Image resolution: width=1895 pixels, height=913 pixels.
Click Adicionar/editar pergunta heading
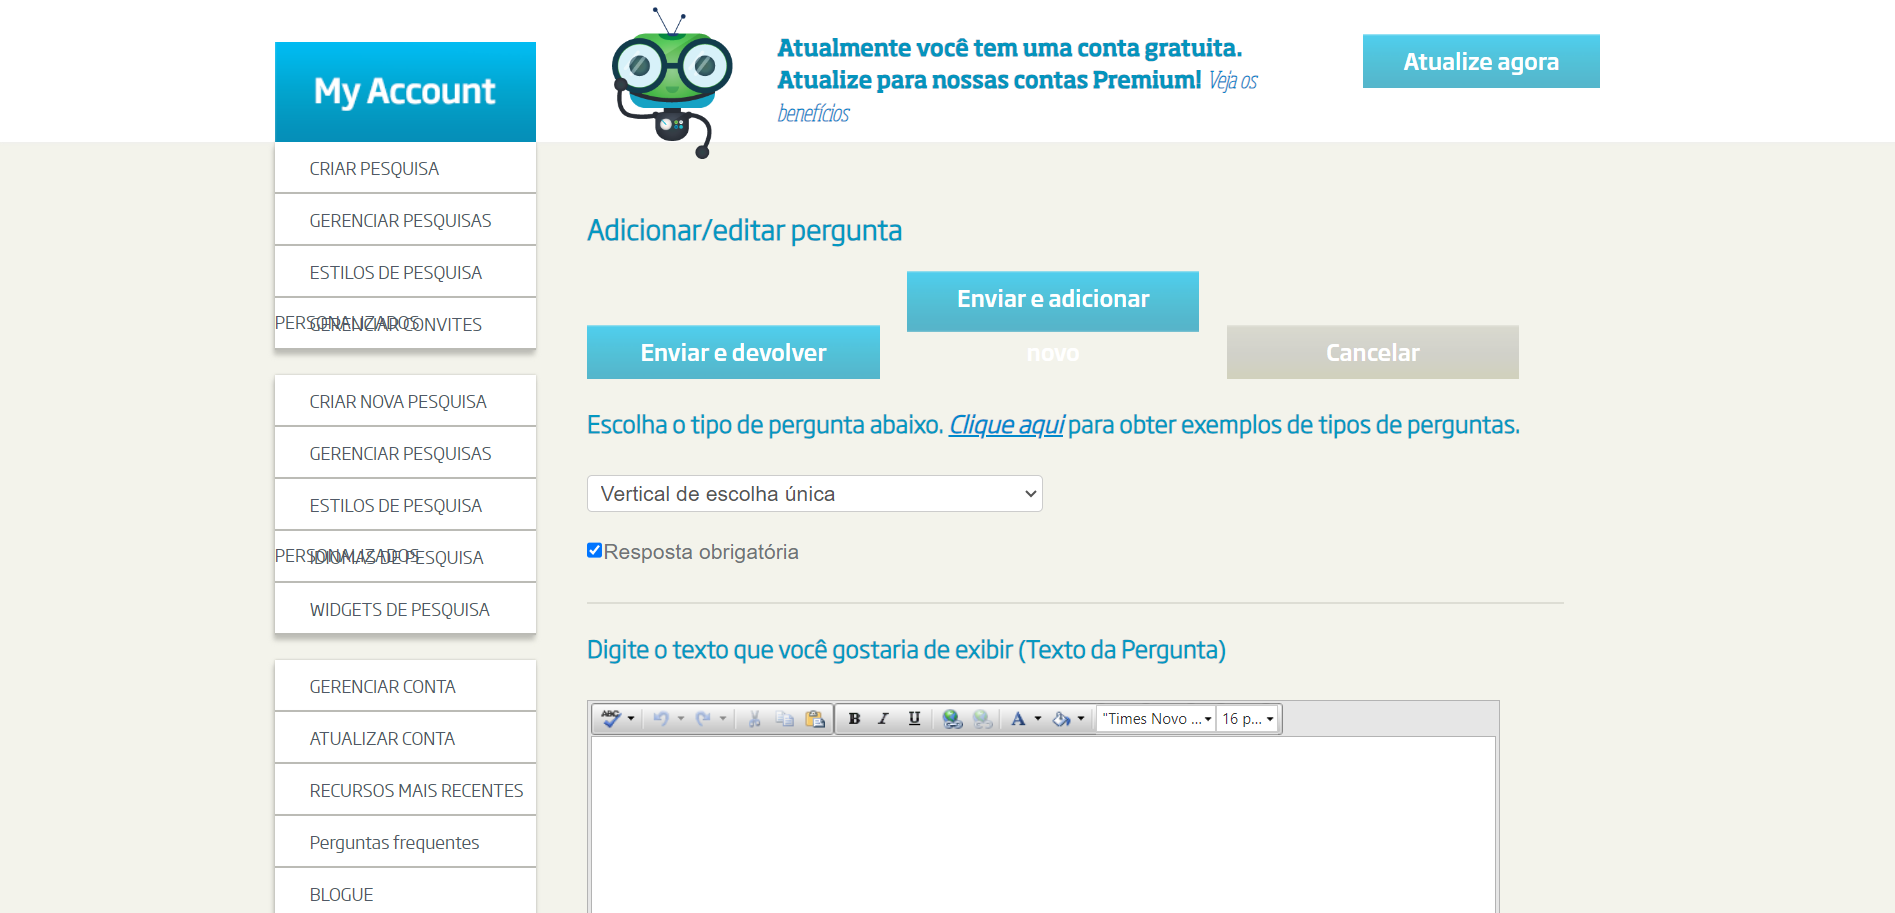click(744, 231)
